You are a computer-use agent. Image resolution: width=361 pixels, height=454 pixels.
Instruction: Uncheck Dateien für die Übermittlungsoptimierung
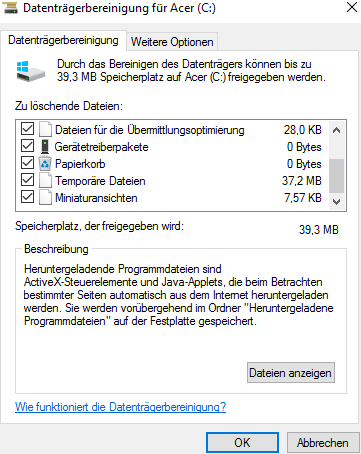(x=27, y=129)
